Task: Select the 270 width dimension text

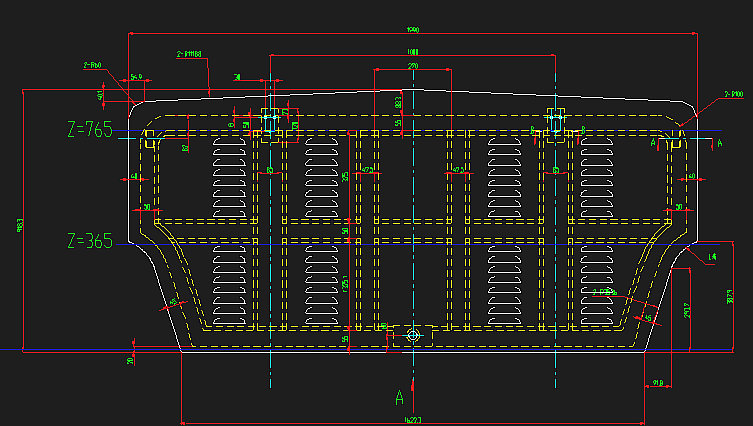Action: 413,65
